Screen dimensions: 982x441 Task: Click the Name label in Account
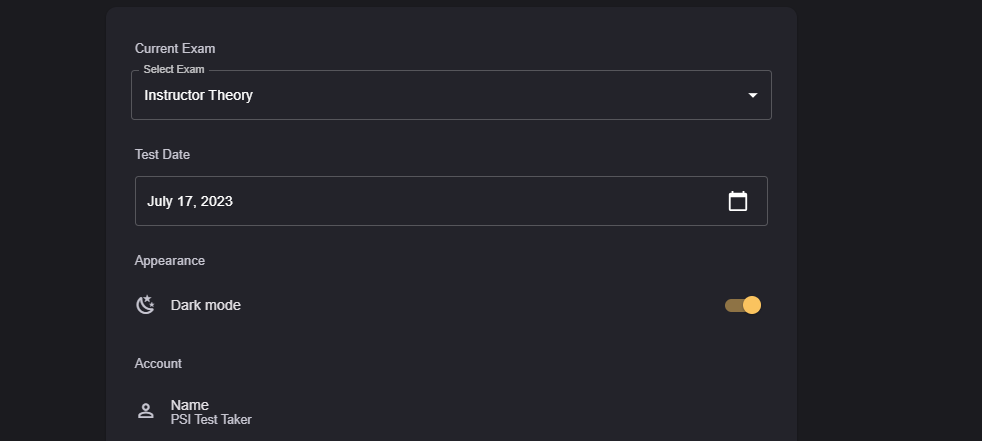[x=190, y=405]
